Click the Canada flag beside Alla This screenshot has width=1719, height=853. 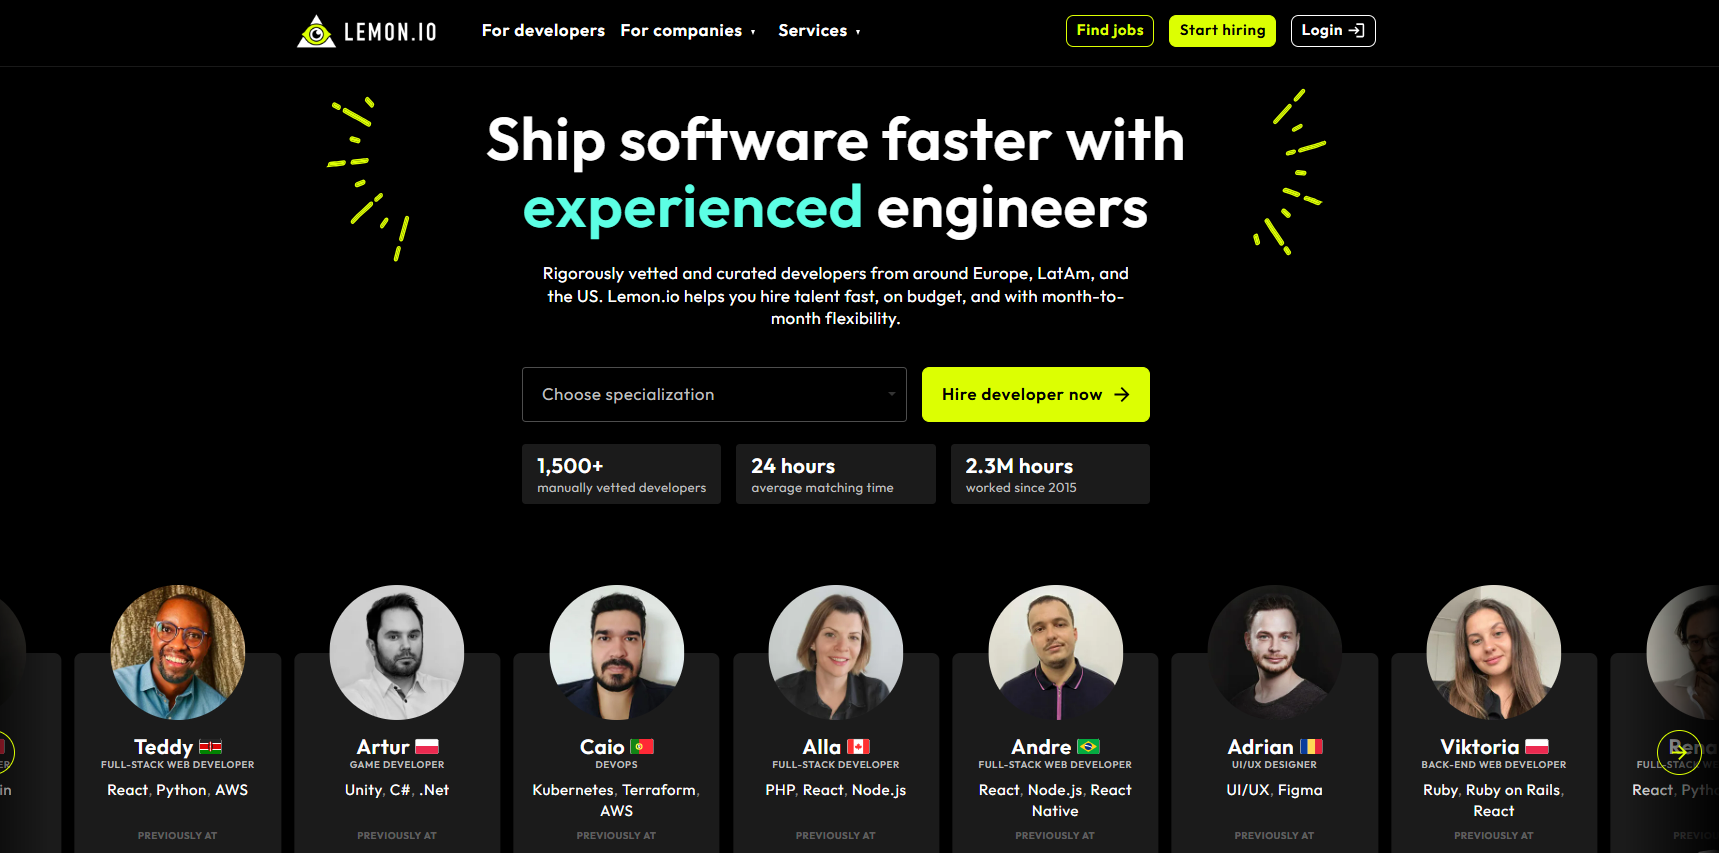pyautogui.click(x=859, y=747)
